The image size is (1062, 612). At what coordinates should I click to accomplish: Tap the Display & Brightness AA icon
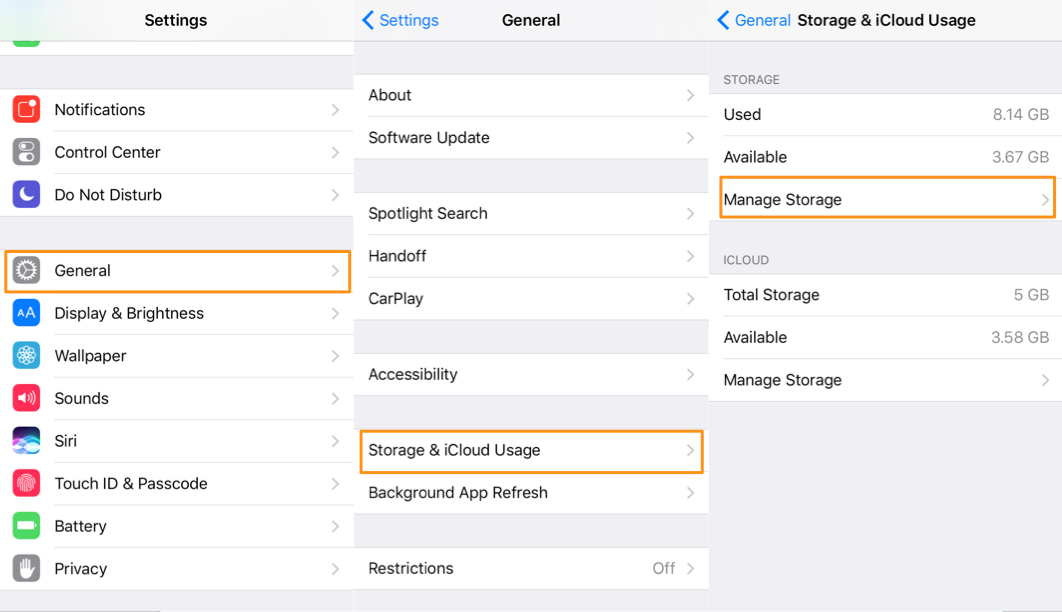pyautogui.click(x=26, y=313)
